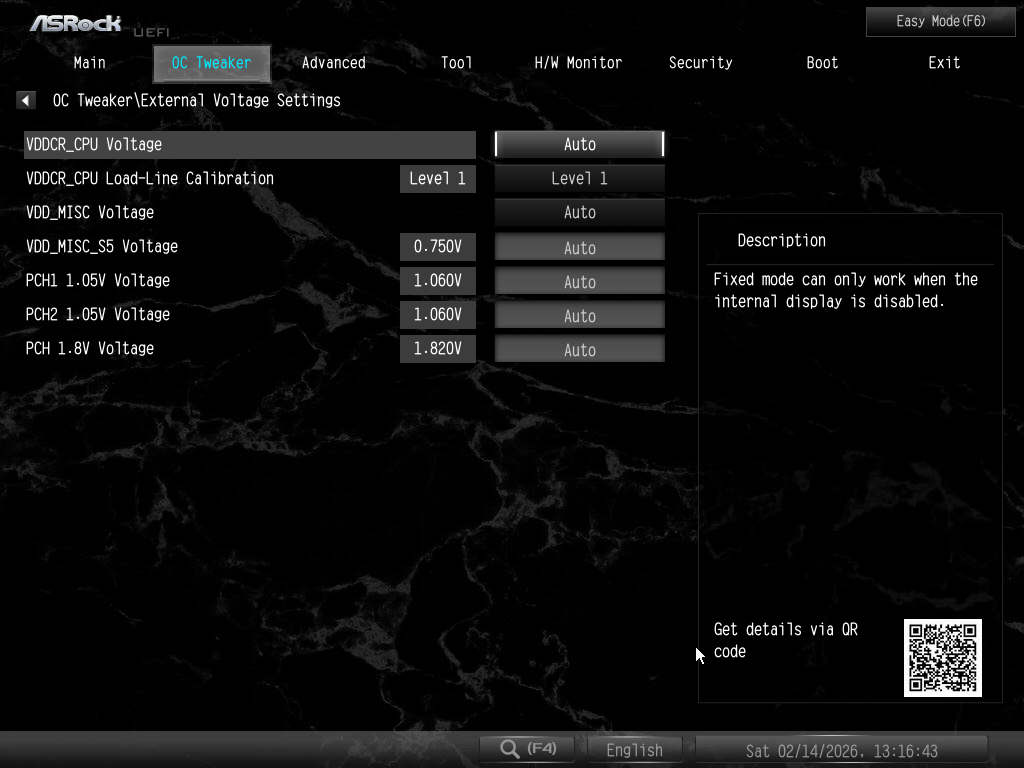Viewport: 1024px width, 768px height.
Task: Switch to Easy Mode (F6)
Action: (x=940, y=22)
